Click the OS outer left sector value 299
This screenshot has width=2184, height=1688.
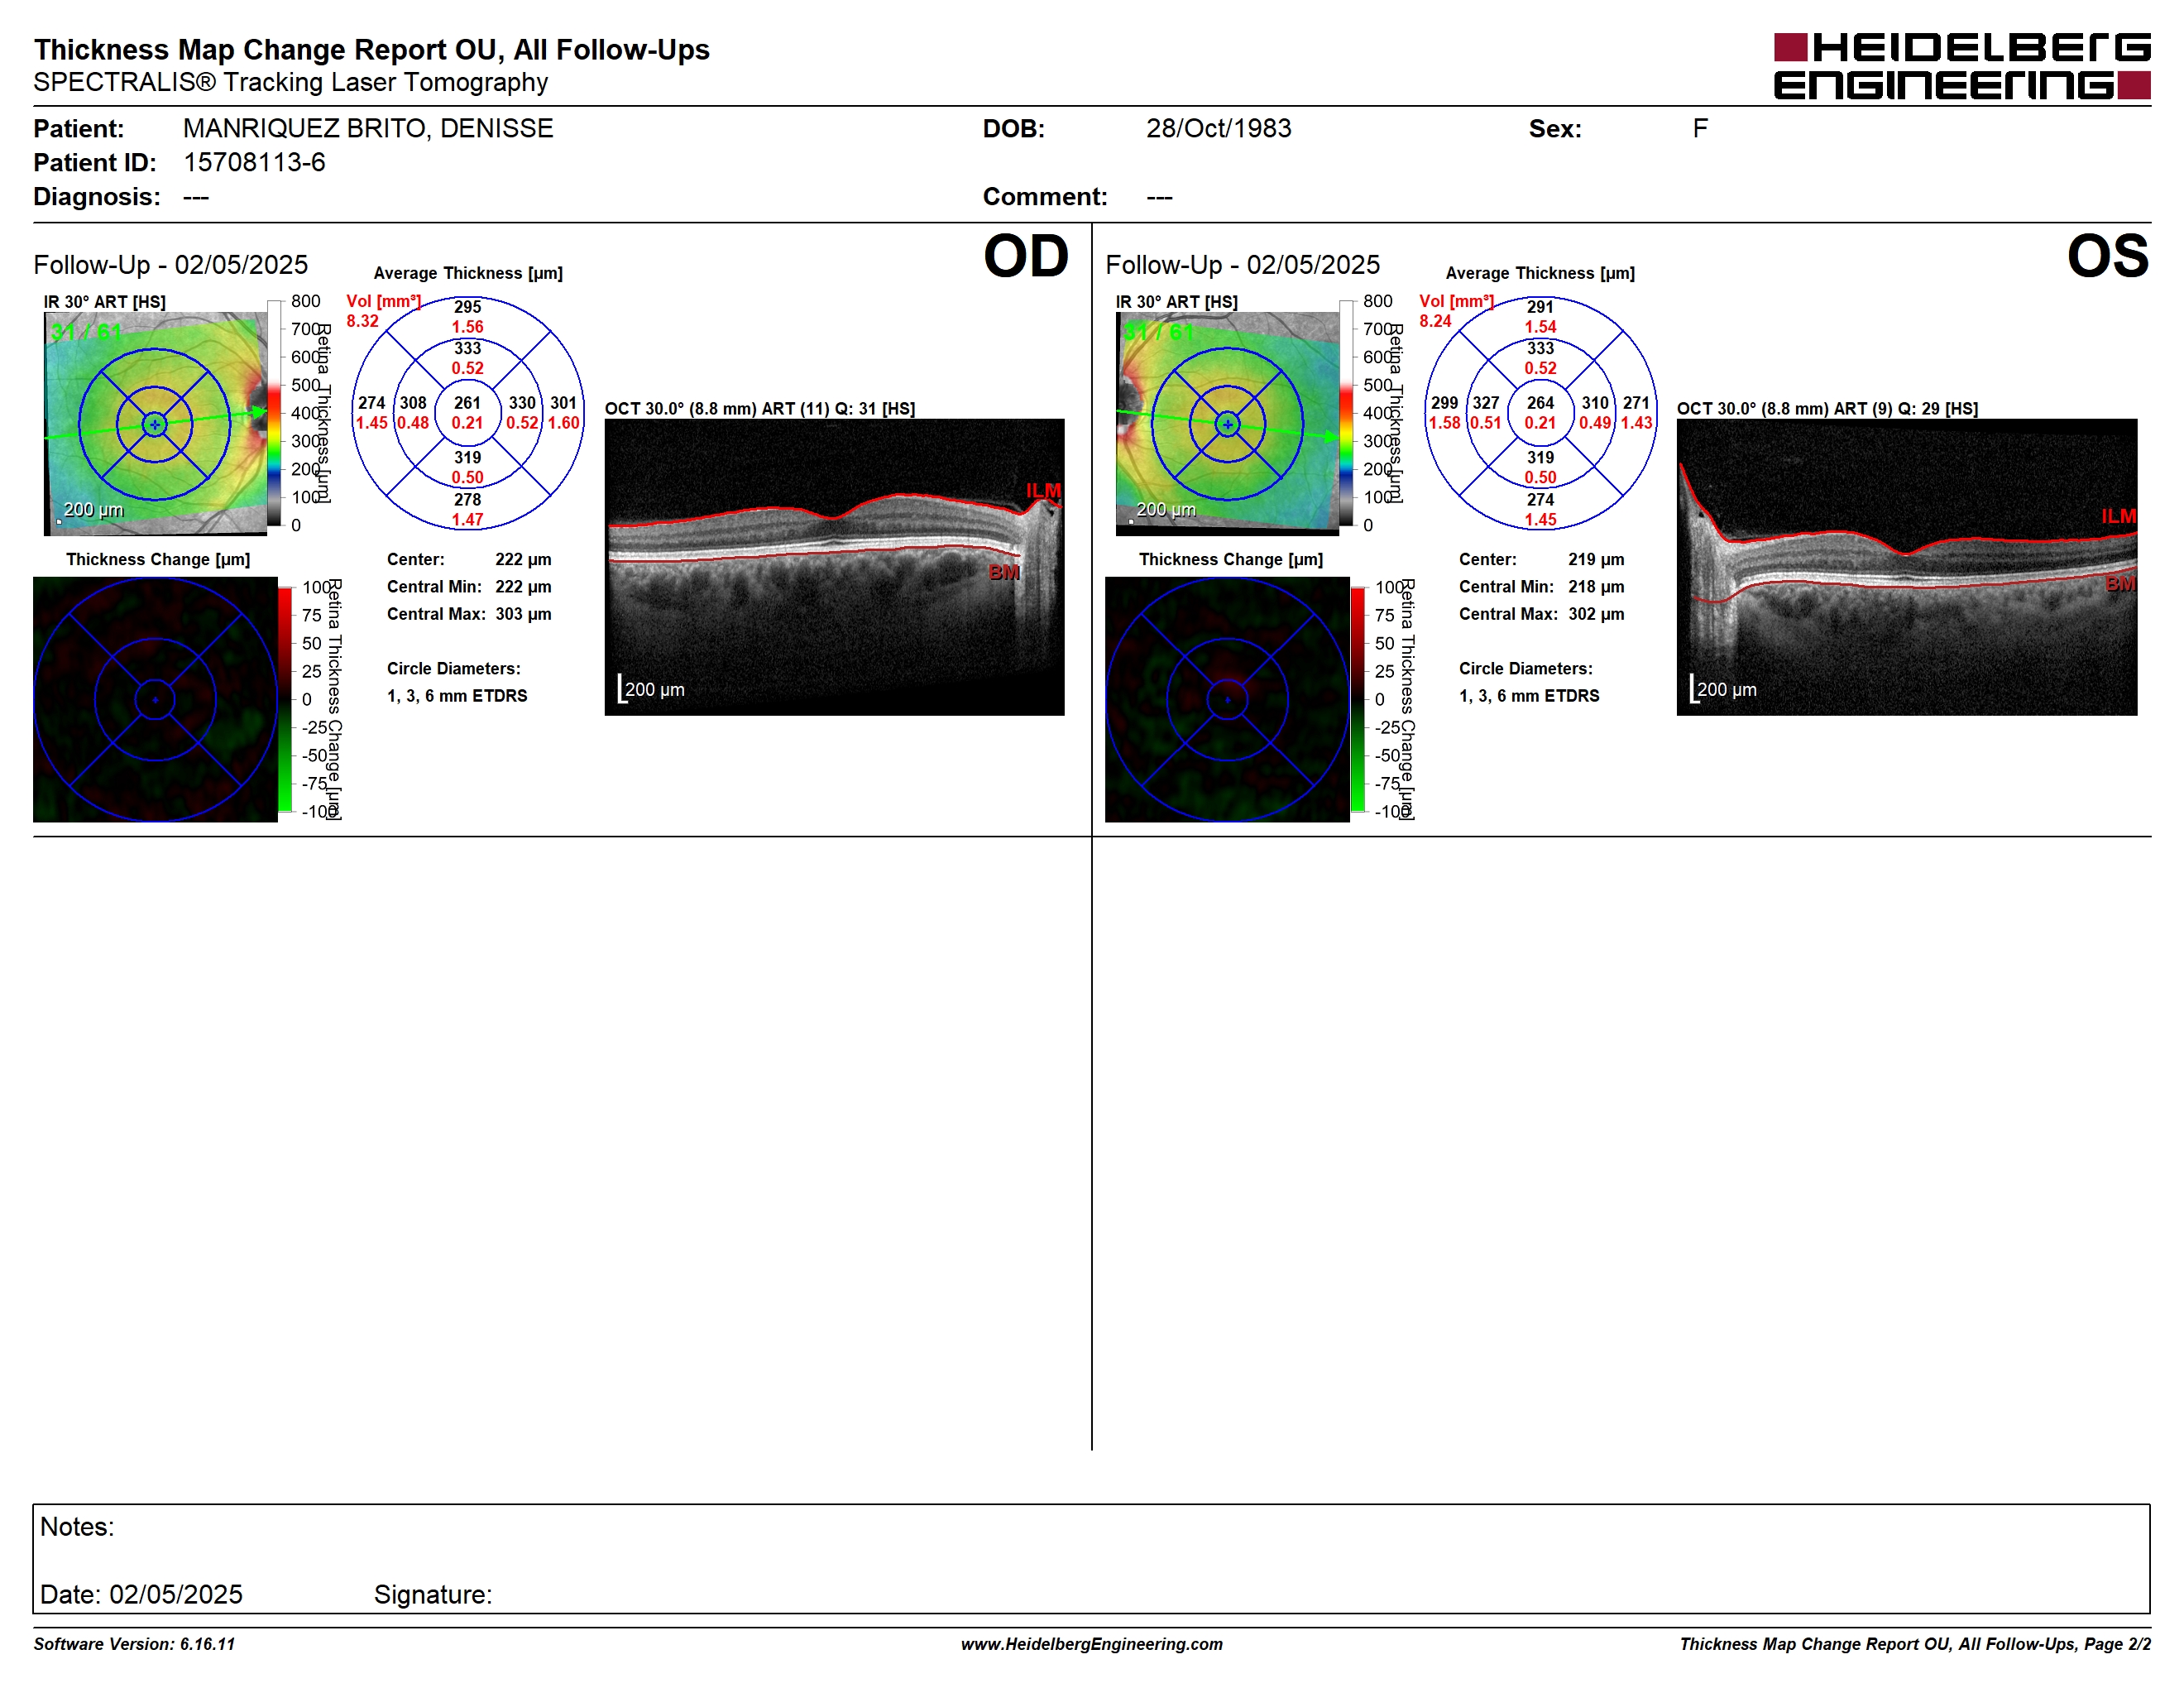point(1444,402)
